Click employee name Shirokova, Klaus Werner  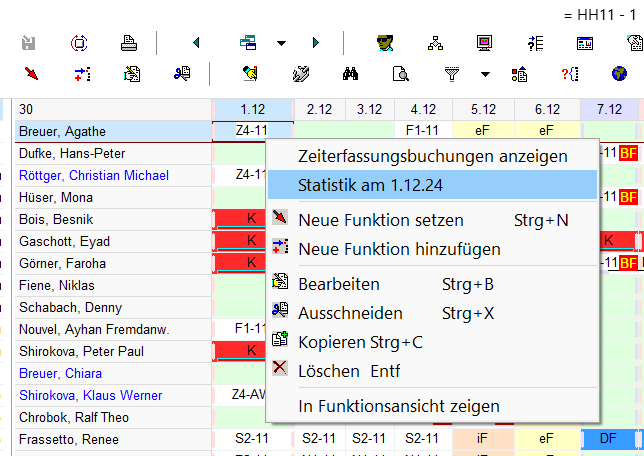(x=88, y=395)
